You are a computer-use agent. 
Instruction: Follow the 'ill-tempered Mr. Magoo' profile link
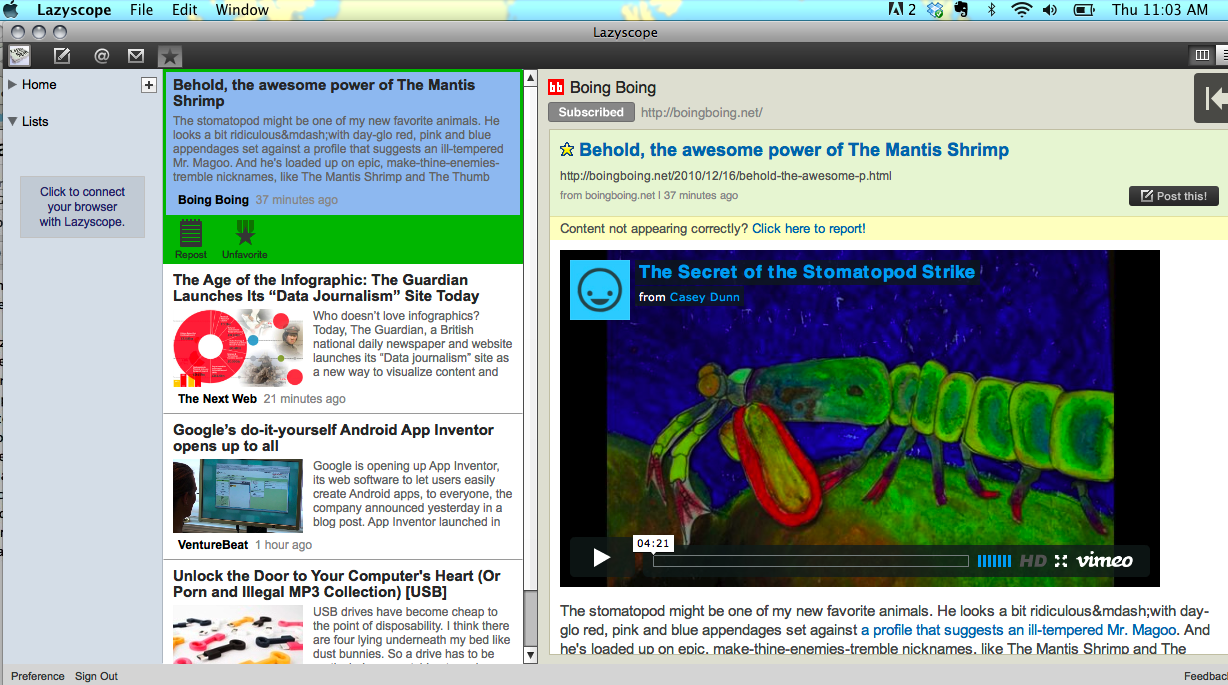pos(1020,630)
